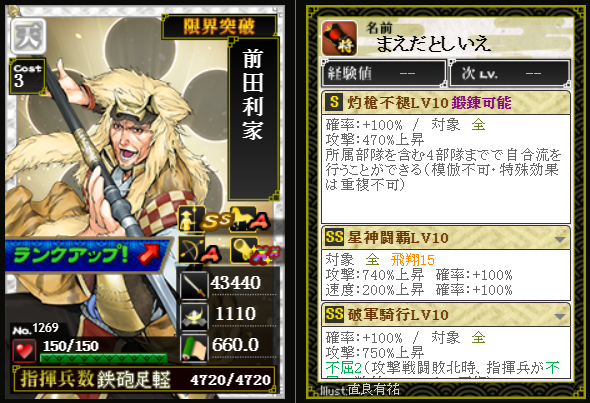Click the cavalry horse aptitude A icon

point(249,219)
